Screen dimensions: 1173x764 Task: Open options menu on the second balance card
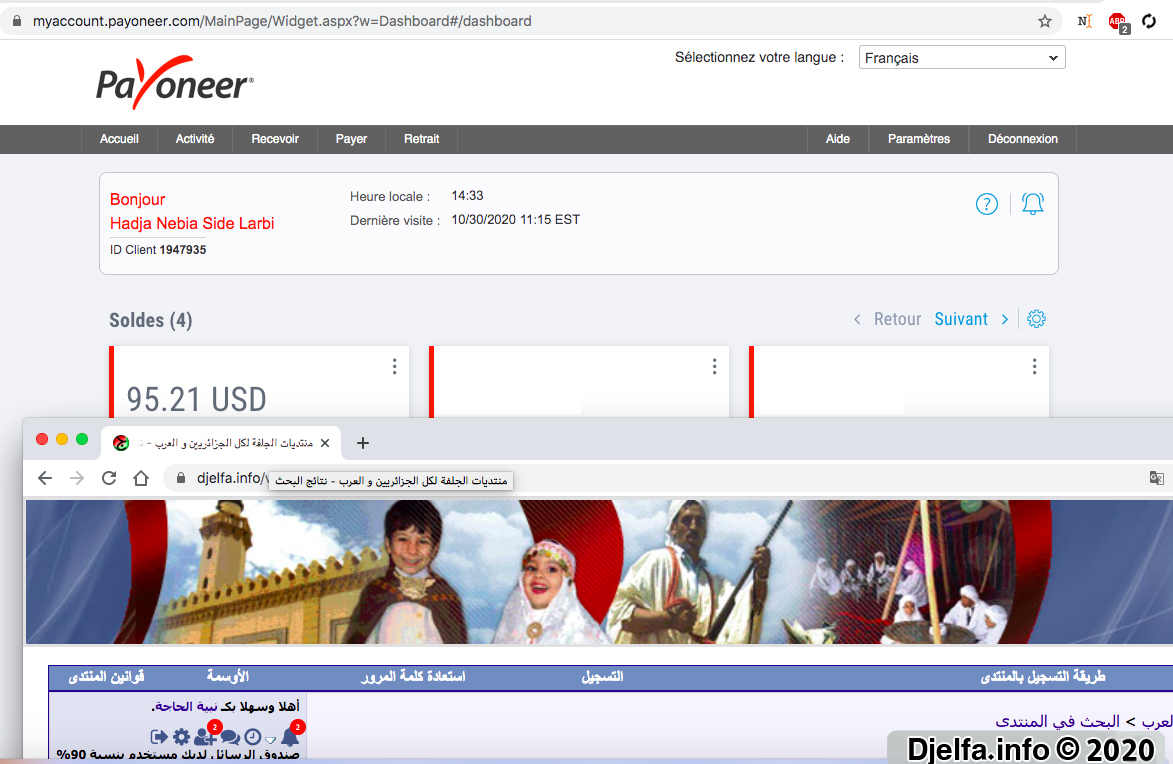point(714,367)
